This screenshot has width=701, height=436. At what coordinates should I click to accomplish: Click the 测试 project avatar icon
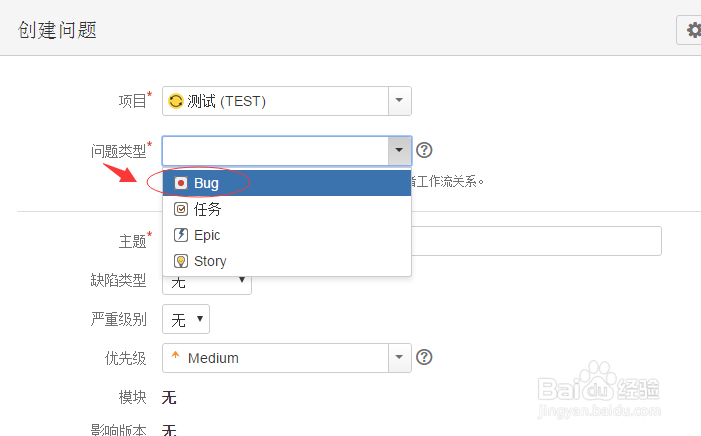coord(176,101)
